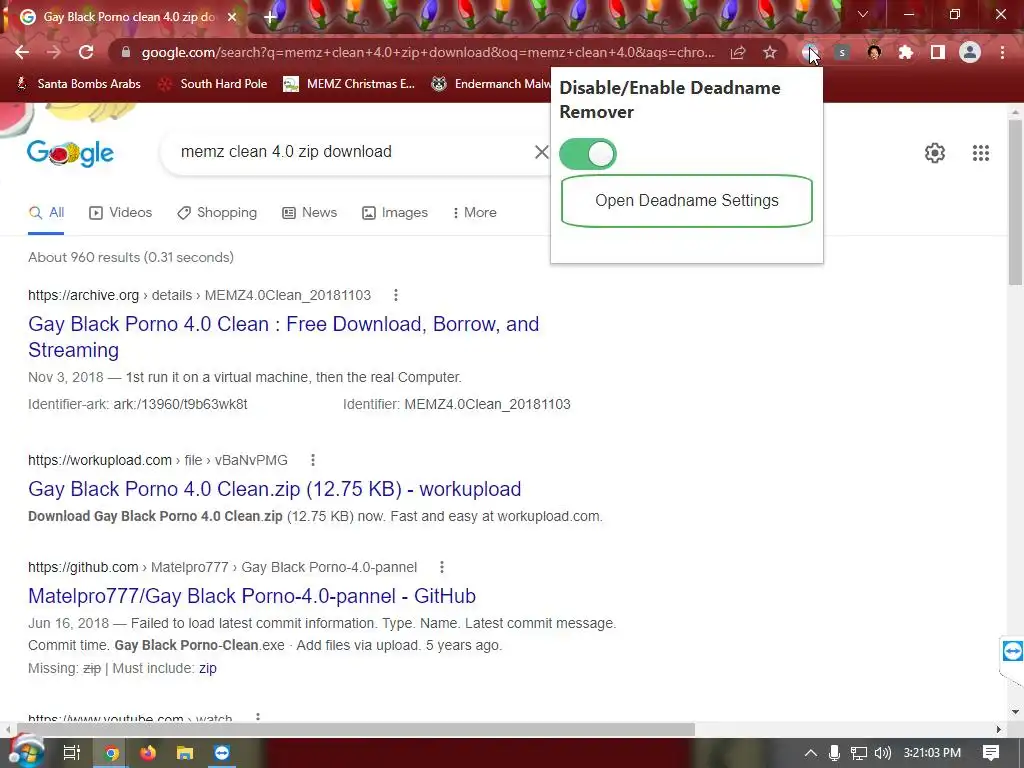Viewport: 1024px width, 768px height.
Task: Open a new tab with plus button
Action: coord(270,17)
